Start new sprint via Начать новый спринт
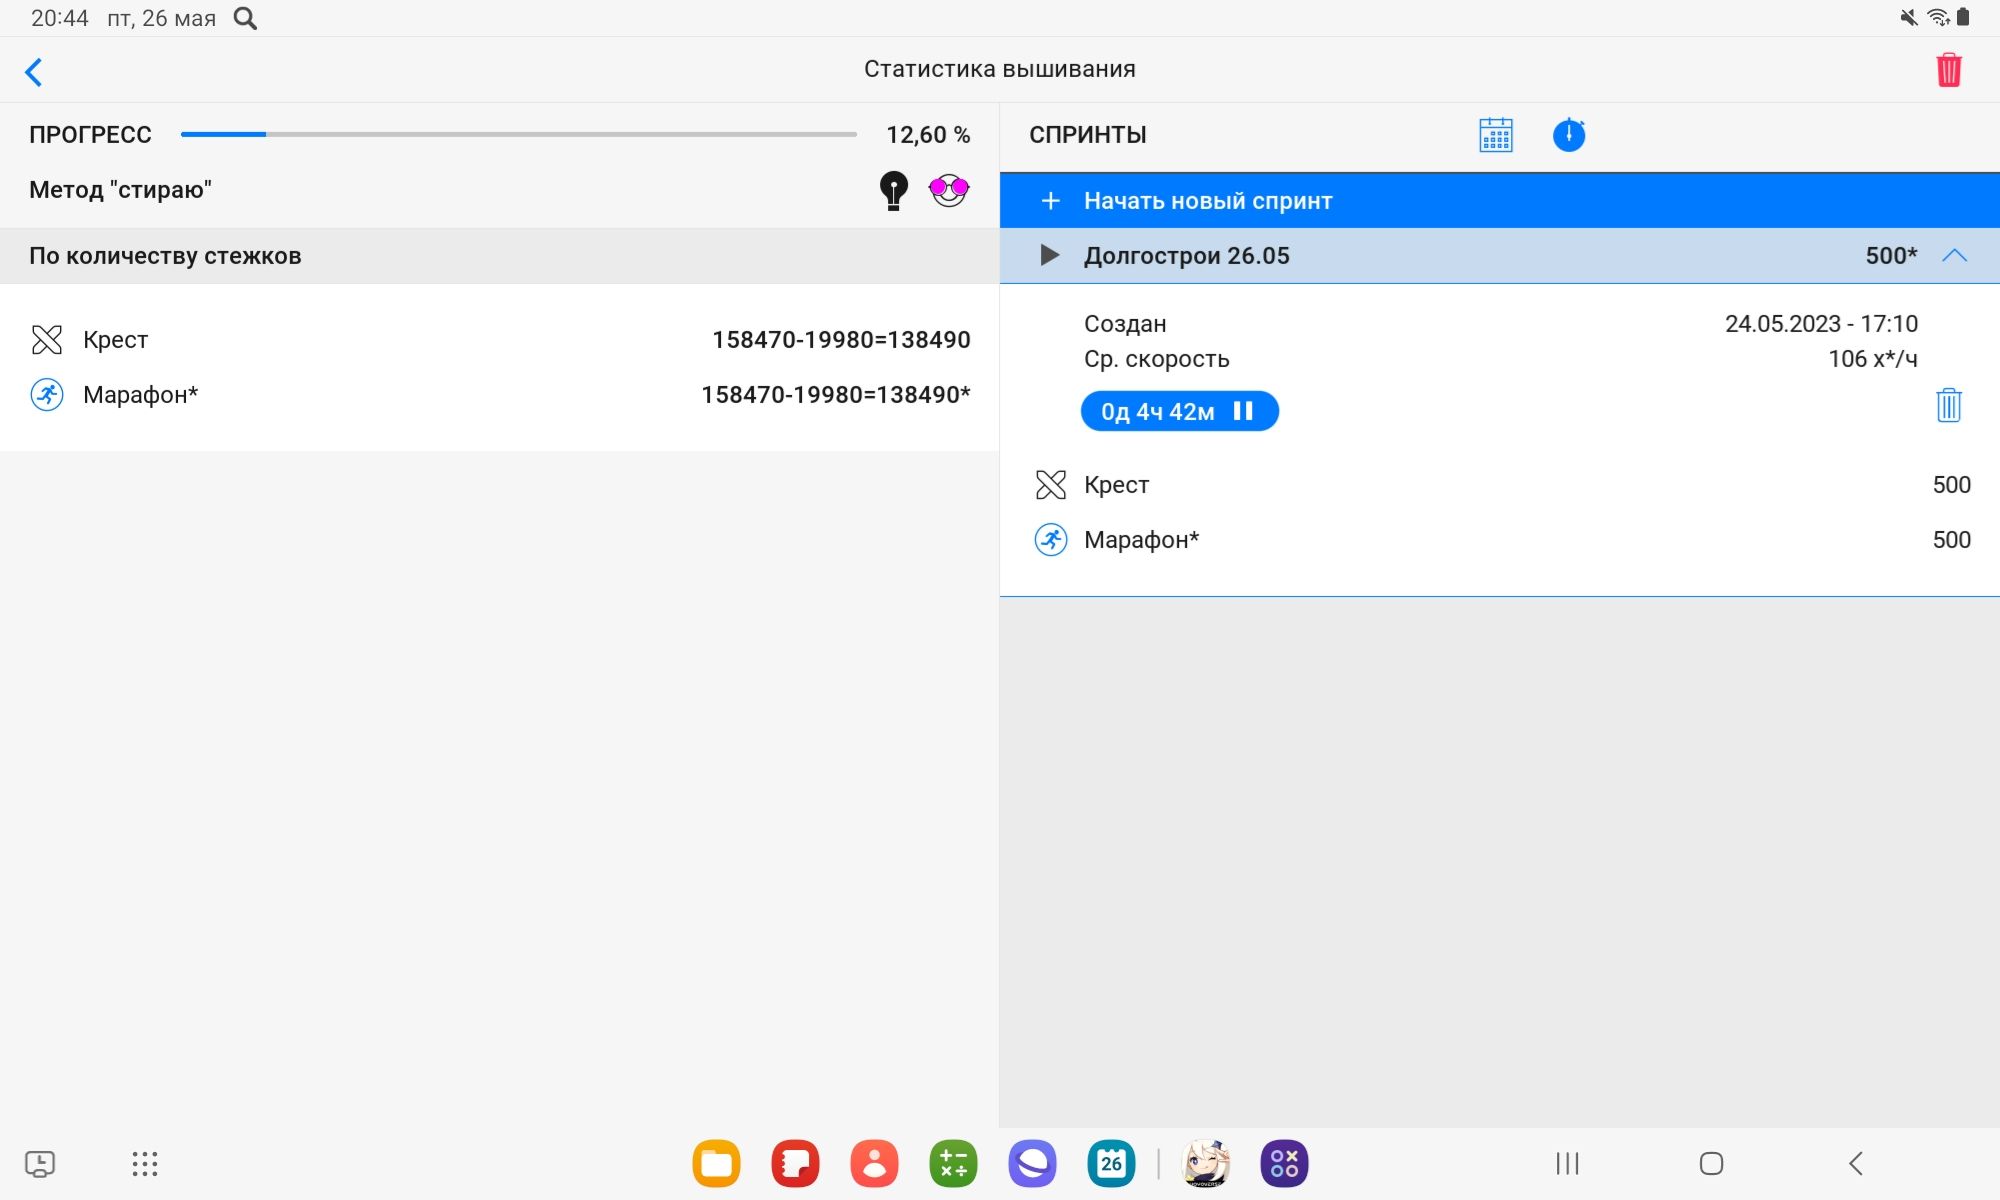This screenshot has width=2000, height=1200. (1207, 201)
